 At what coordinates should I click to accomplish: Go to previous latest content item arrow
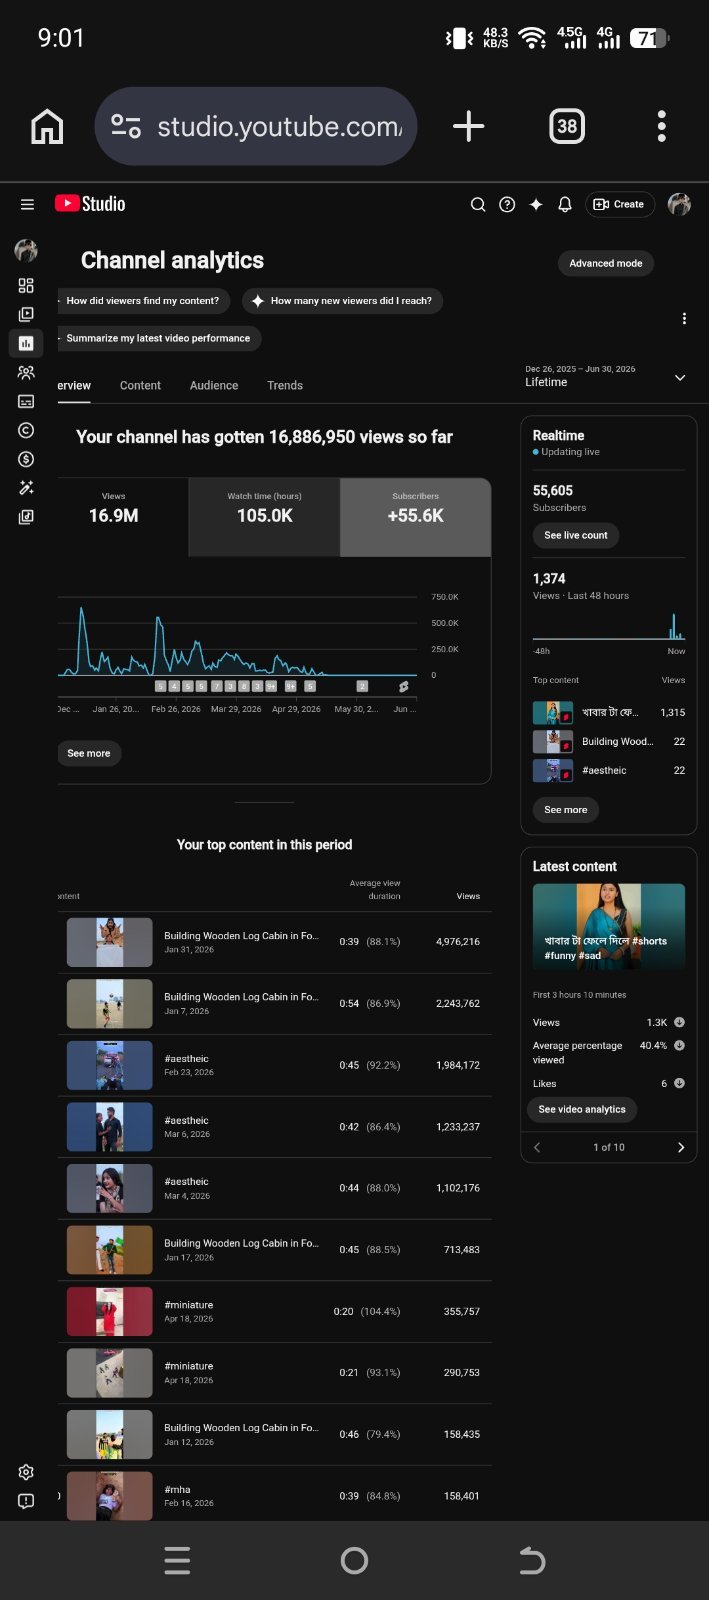537,1147
